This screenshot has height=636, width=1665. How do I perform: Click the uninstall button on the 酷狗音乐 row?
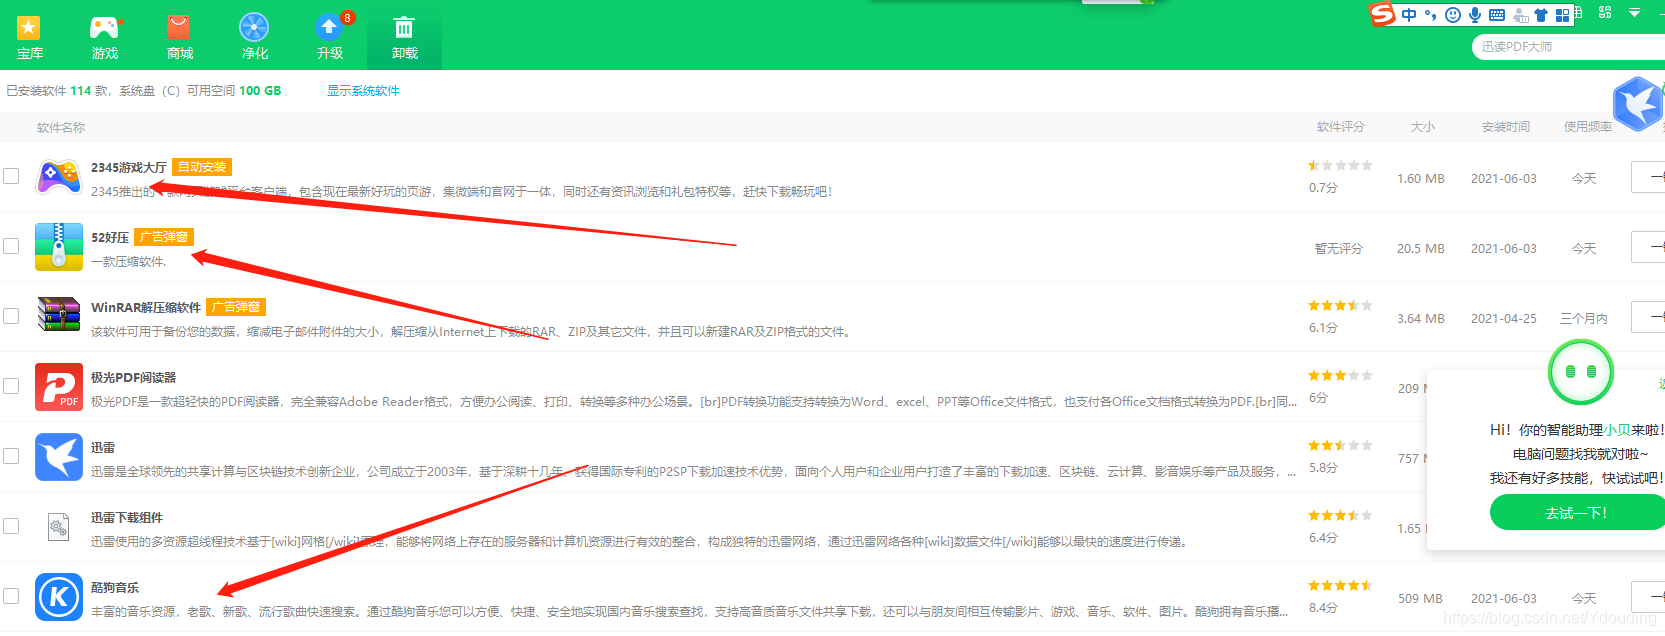click(x=1648, y=597)
